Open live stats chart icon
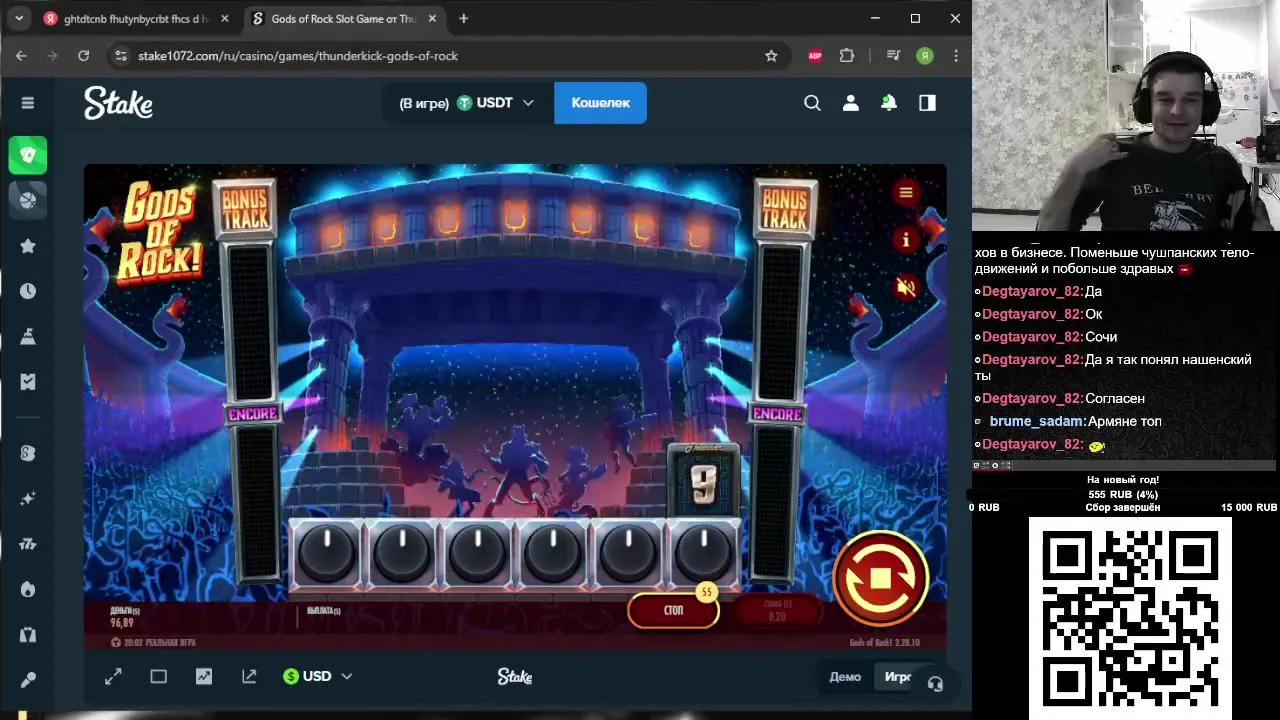This screenshot has width=1280, height=720. click(x=204, y=677)
